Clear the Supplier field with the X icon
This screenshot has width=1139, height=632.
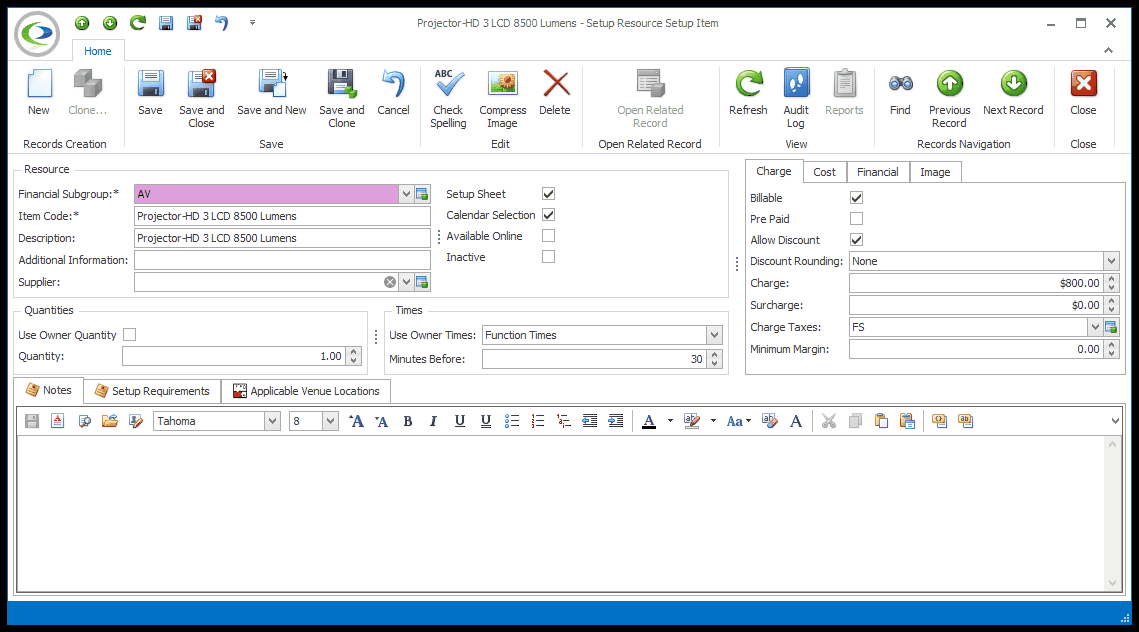[390, 282]
